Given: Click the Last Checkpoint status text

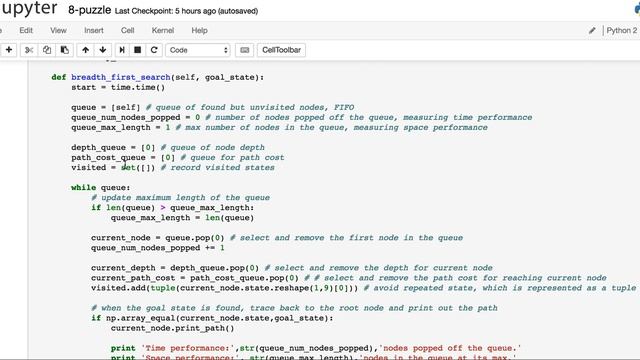Looking at the screenshot, I should (186, 11).
